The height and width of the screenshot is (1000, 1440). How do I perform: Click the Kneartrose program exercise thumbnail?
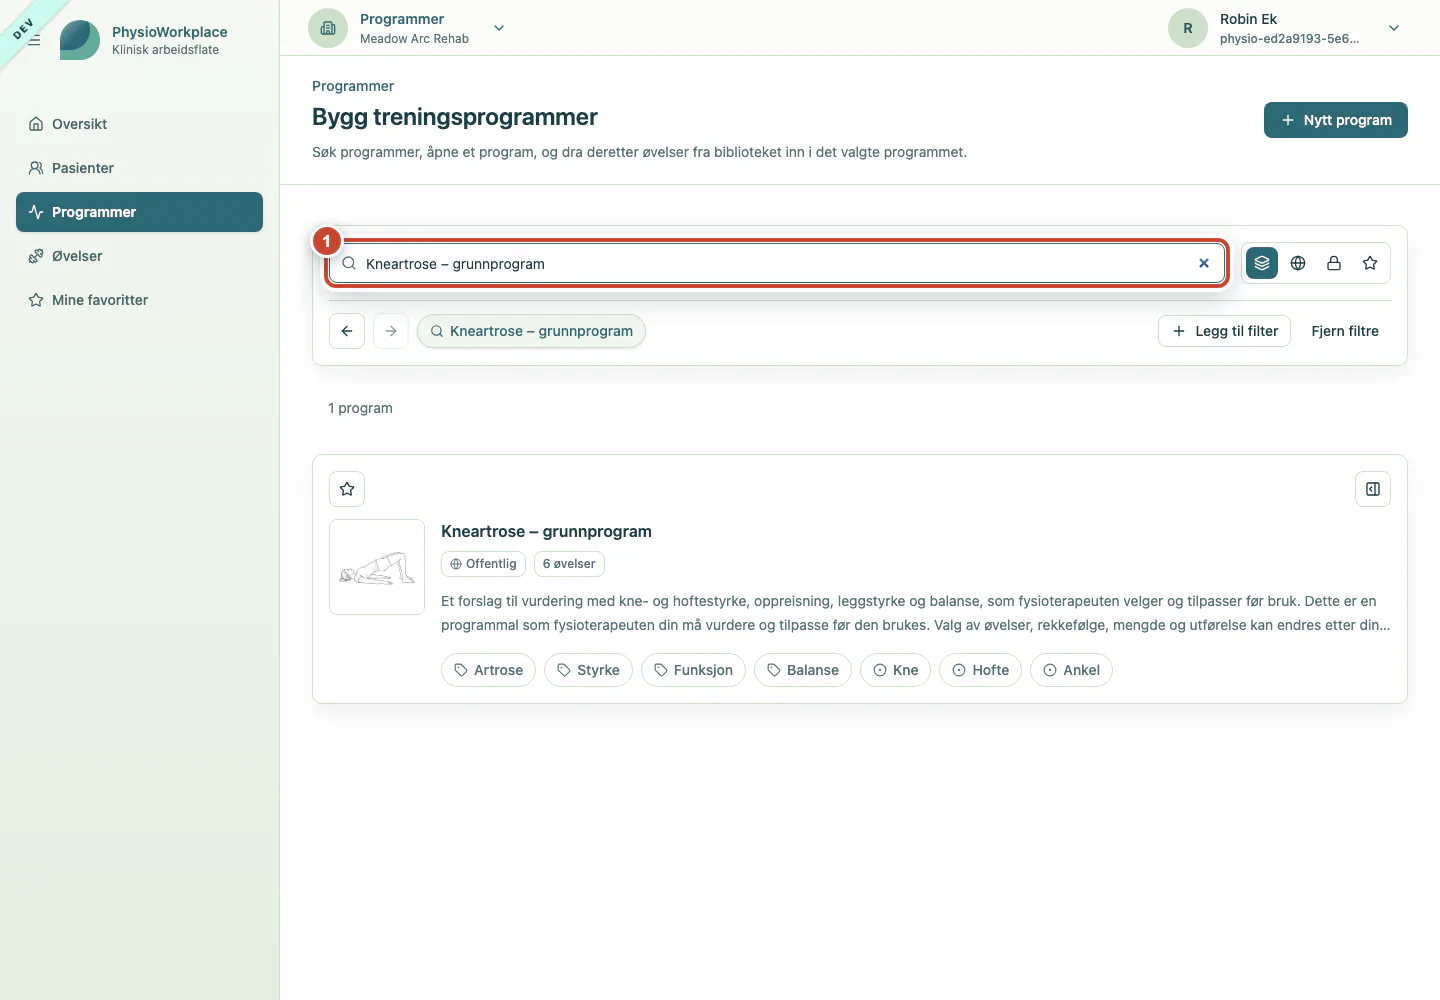[x=377, y=567]
